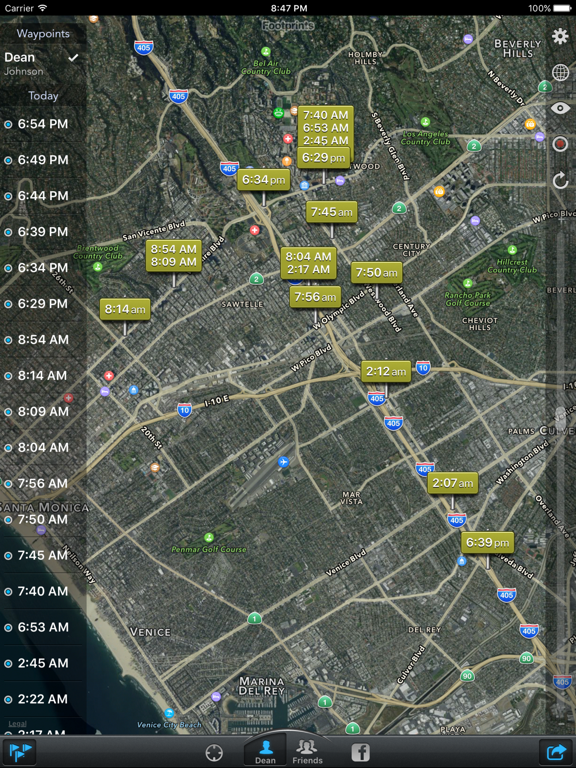This screenshot has width=576, height=768.
Task: Tap the 7:45 am map callout
Action: 332,212
